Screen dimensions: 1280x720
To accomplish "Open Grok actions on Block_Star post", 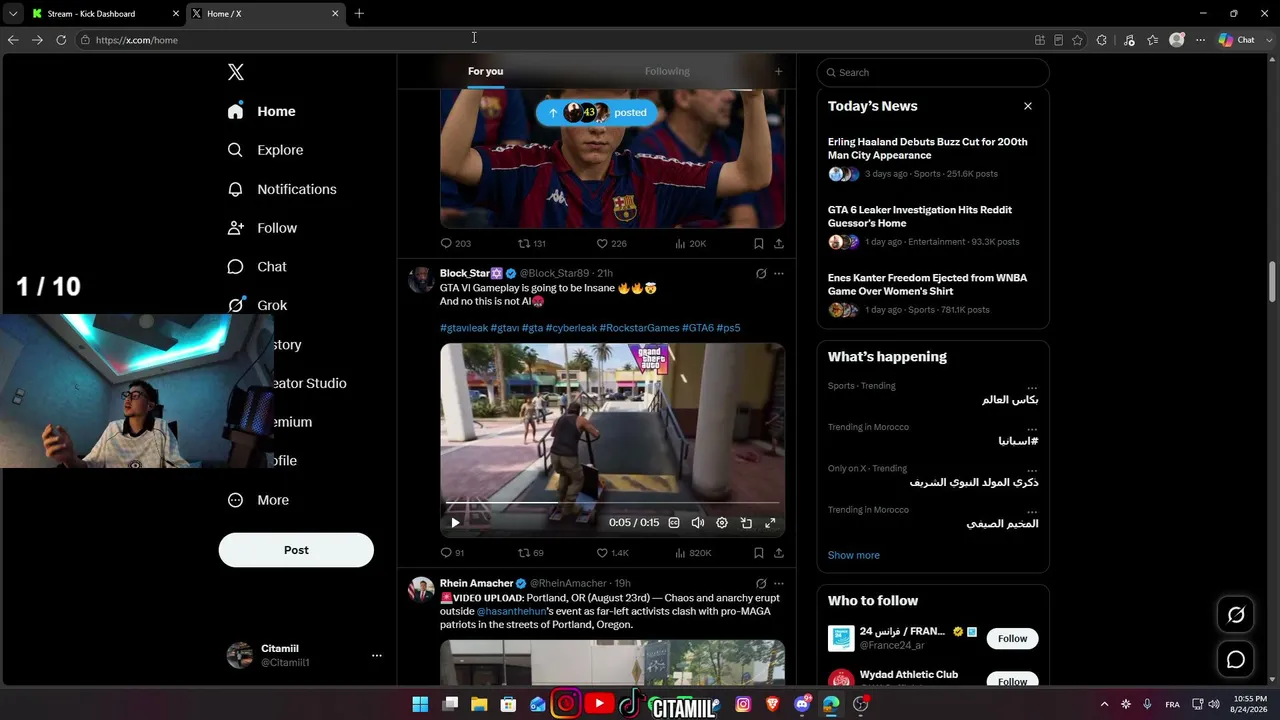I will click(x=761, y=274).
